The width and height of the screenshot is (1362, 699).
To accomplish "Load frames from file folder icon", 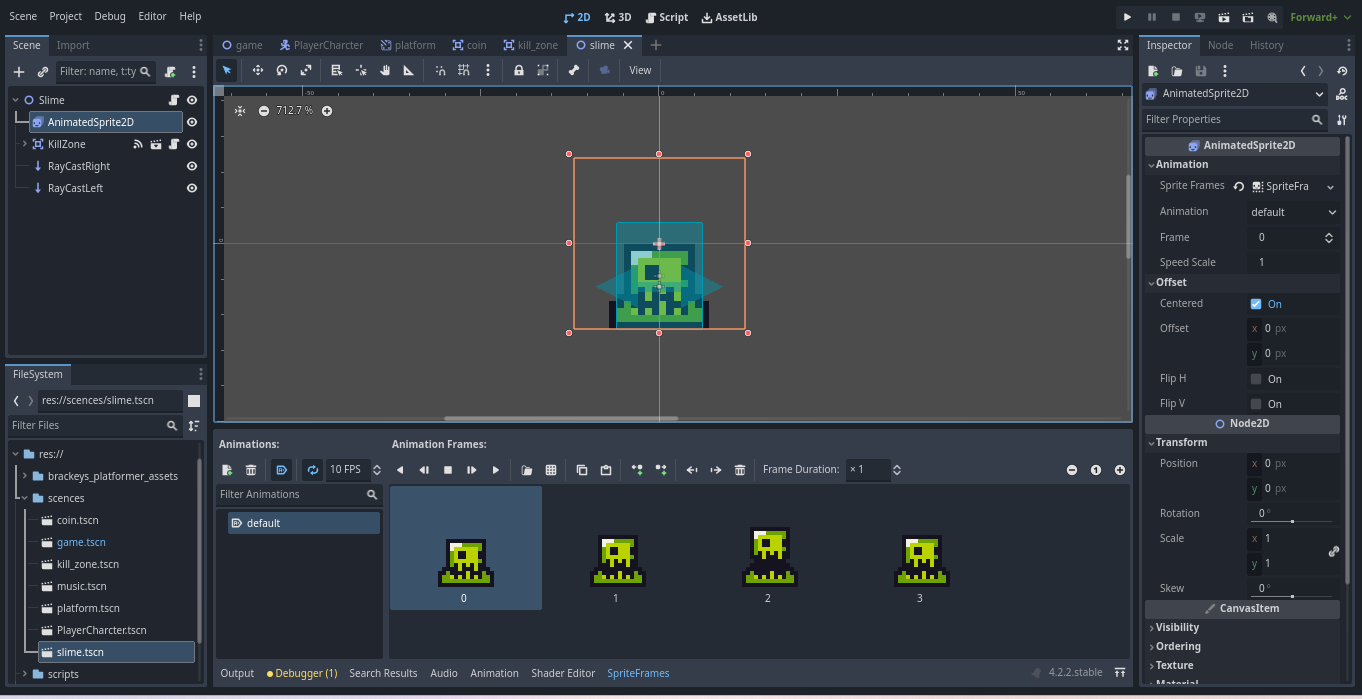I will point(527,470).
